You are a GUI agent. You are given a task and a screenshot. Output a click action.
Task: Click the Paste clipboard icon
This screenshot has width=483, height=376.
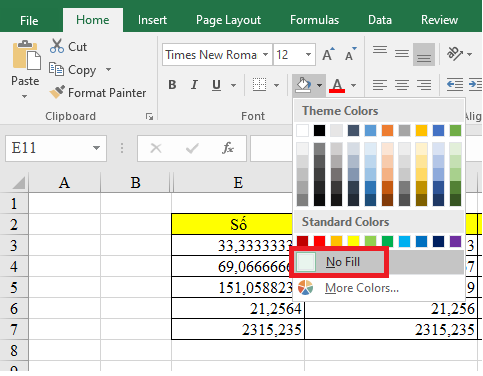pyautogui.click(x=26, y=56)
